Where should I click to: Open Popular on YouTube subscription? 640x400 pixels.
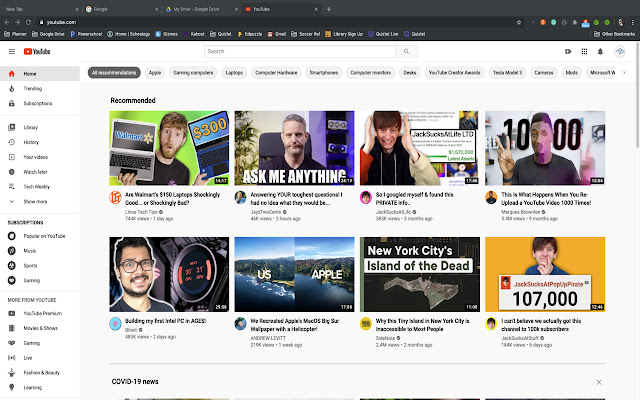40,236
